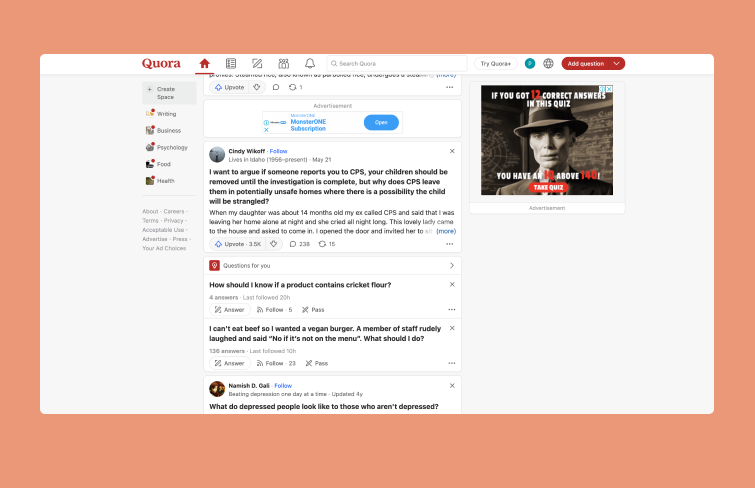The height and width of the screenshot is (488, 755).
Task: Dismiss Namish D. Gali's post
Action: pyautogui.click(x=452, y=385)
